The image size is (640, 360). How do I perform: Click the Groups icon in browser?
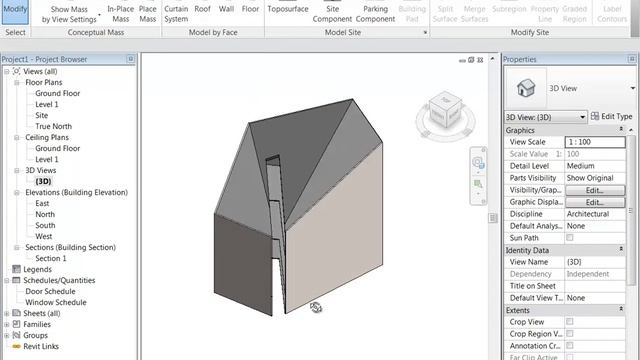pyautogui.click(x=16, y=336)
